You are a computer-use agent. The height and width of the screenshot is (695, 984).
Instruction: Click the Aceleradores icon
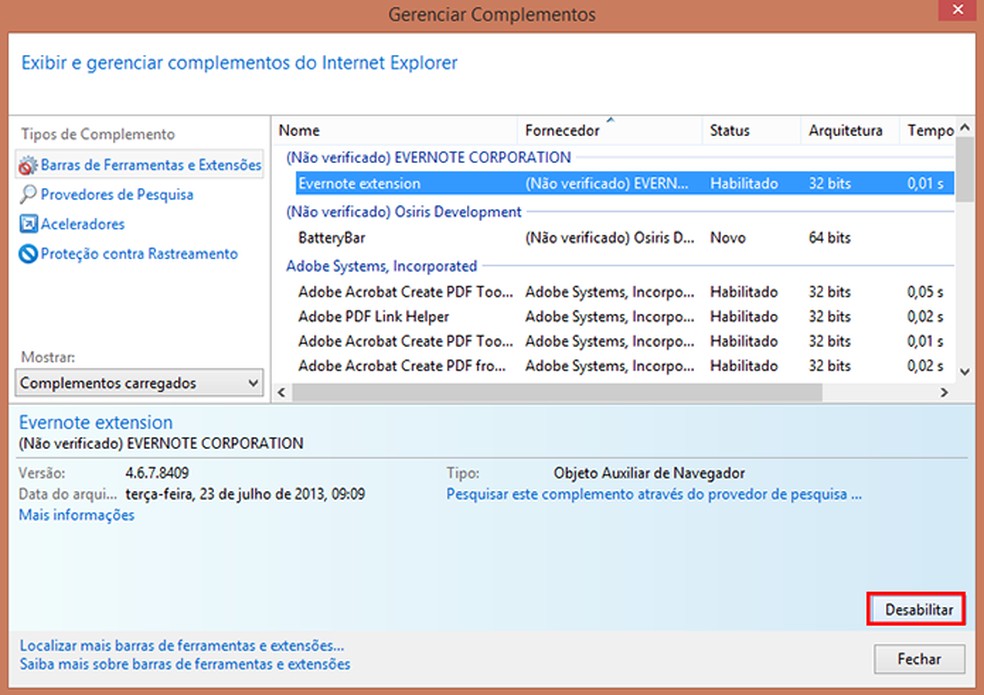pos(29,225)
